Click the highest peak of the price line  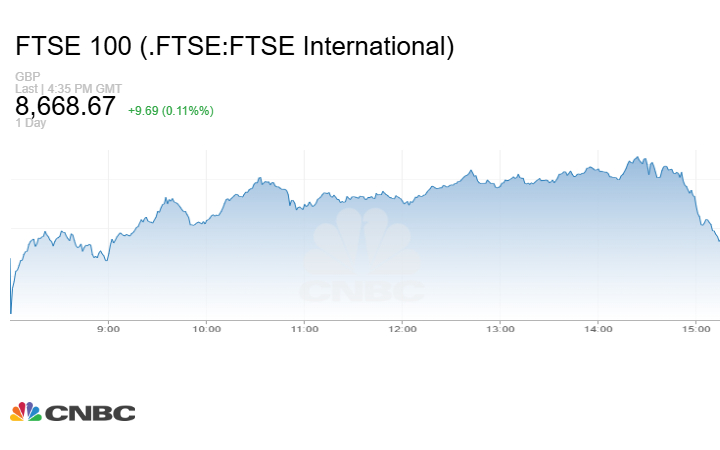pyautogui.click(x=636, y=157)
